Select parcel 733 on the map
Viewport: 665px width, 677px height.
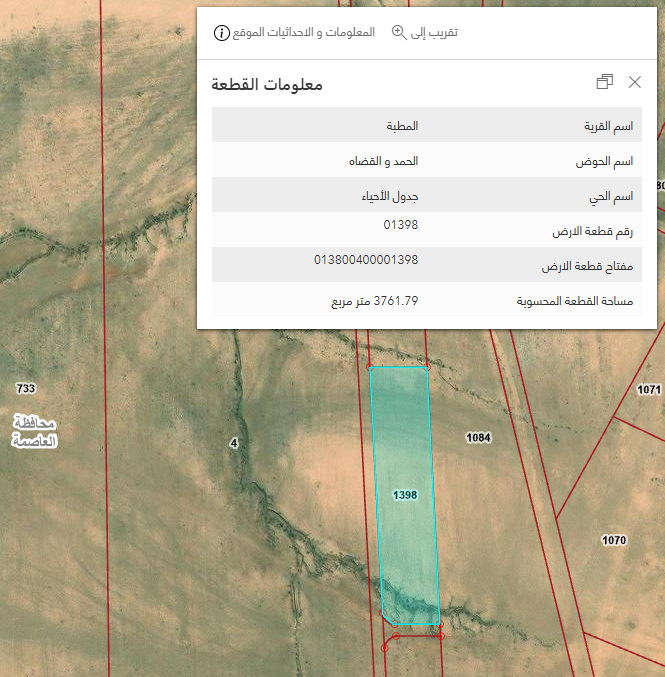click(26, 388)
